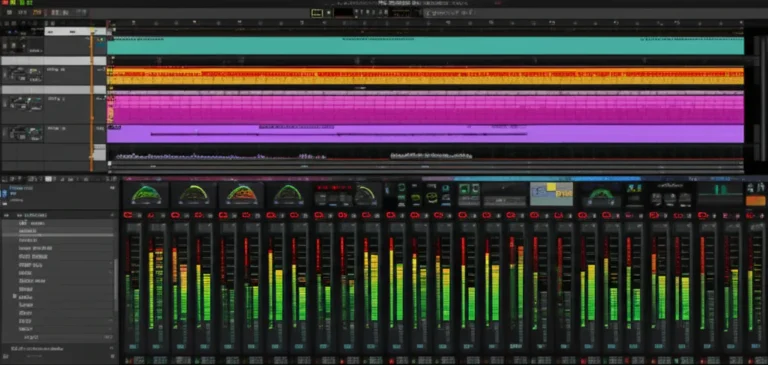This screenshot has width=768, height=365.
Task: Select the teal clip on the top track
Action: click(x=425, y=46)
